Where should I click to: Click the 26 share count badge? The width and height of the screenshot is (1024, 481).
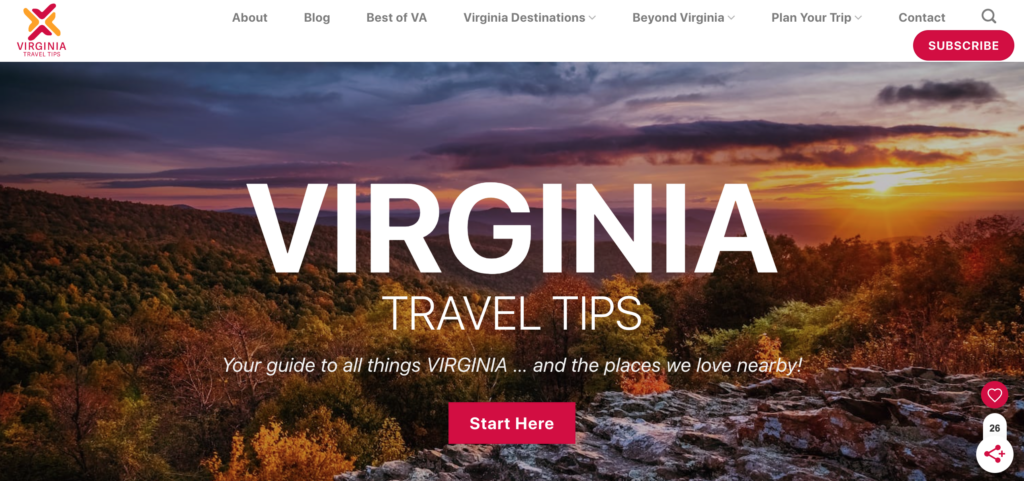(994, 428)
